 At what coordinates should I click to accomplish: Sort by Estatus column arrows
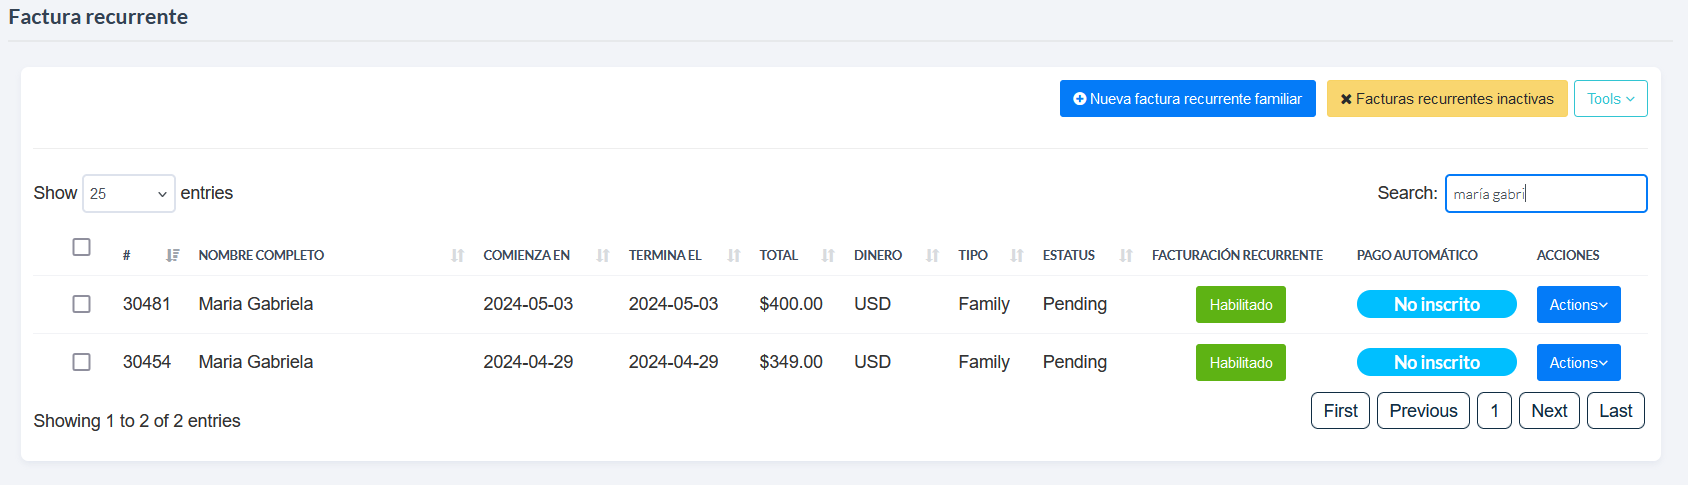click(x=1125, y=255)
